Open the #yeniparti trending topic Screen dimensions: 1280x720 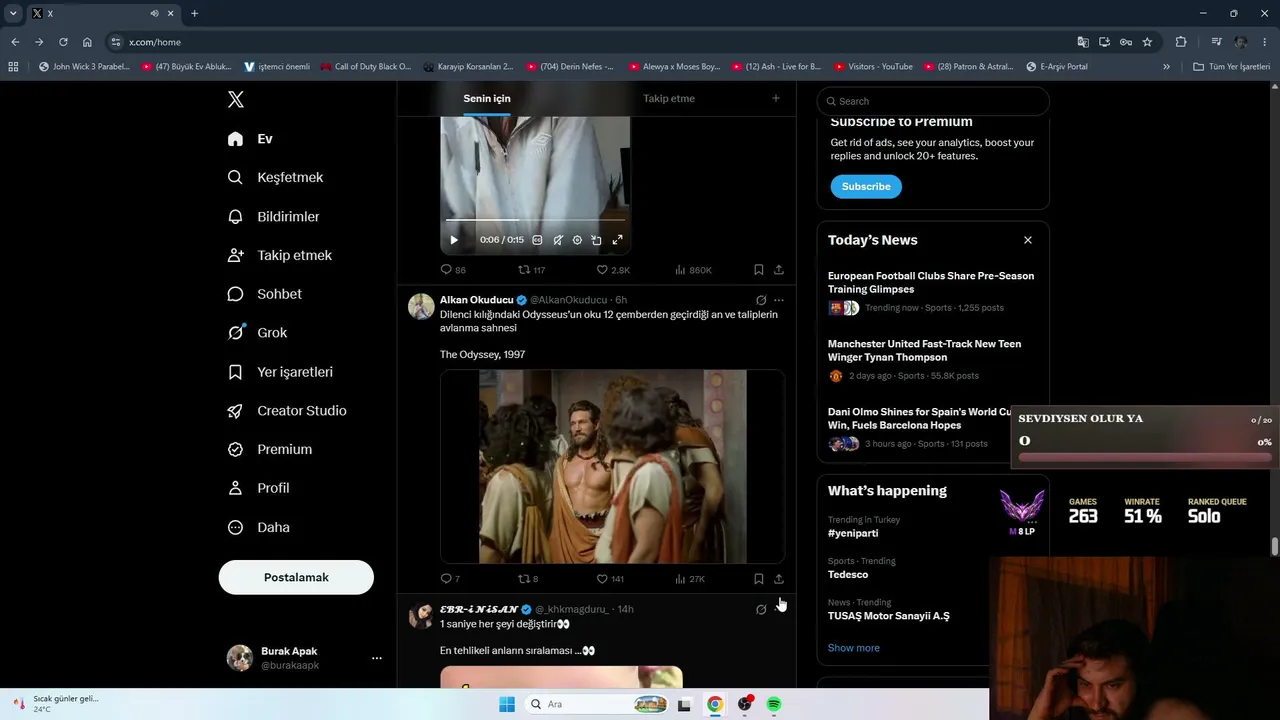853,533
